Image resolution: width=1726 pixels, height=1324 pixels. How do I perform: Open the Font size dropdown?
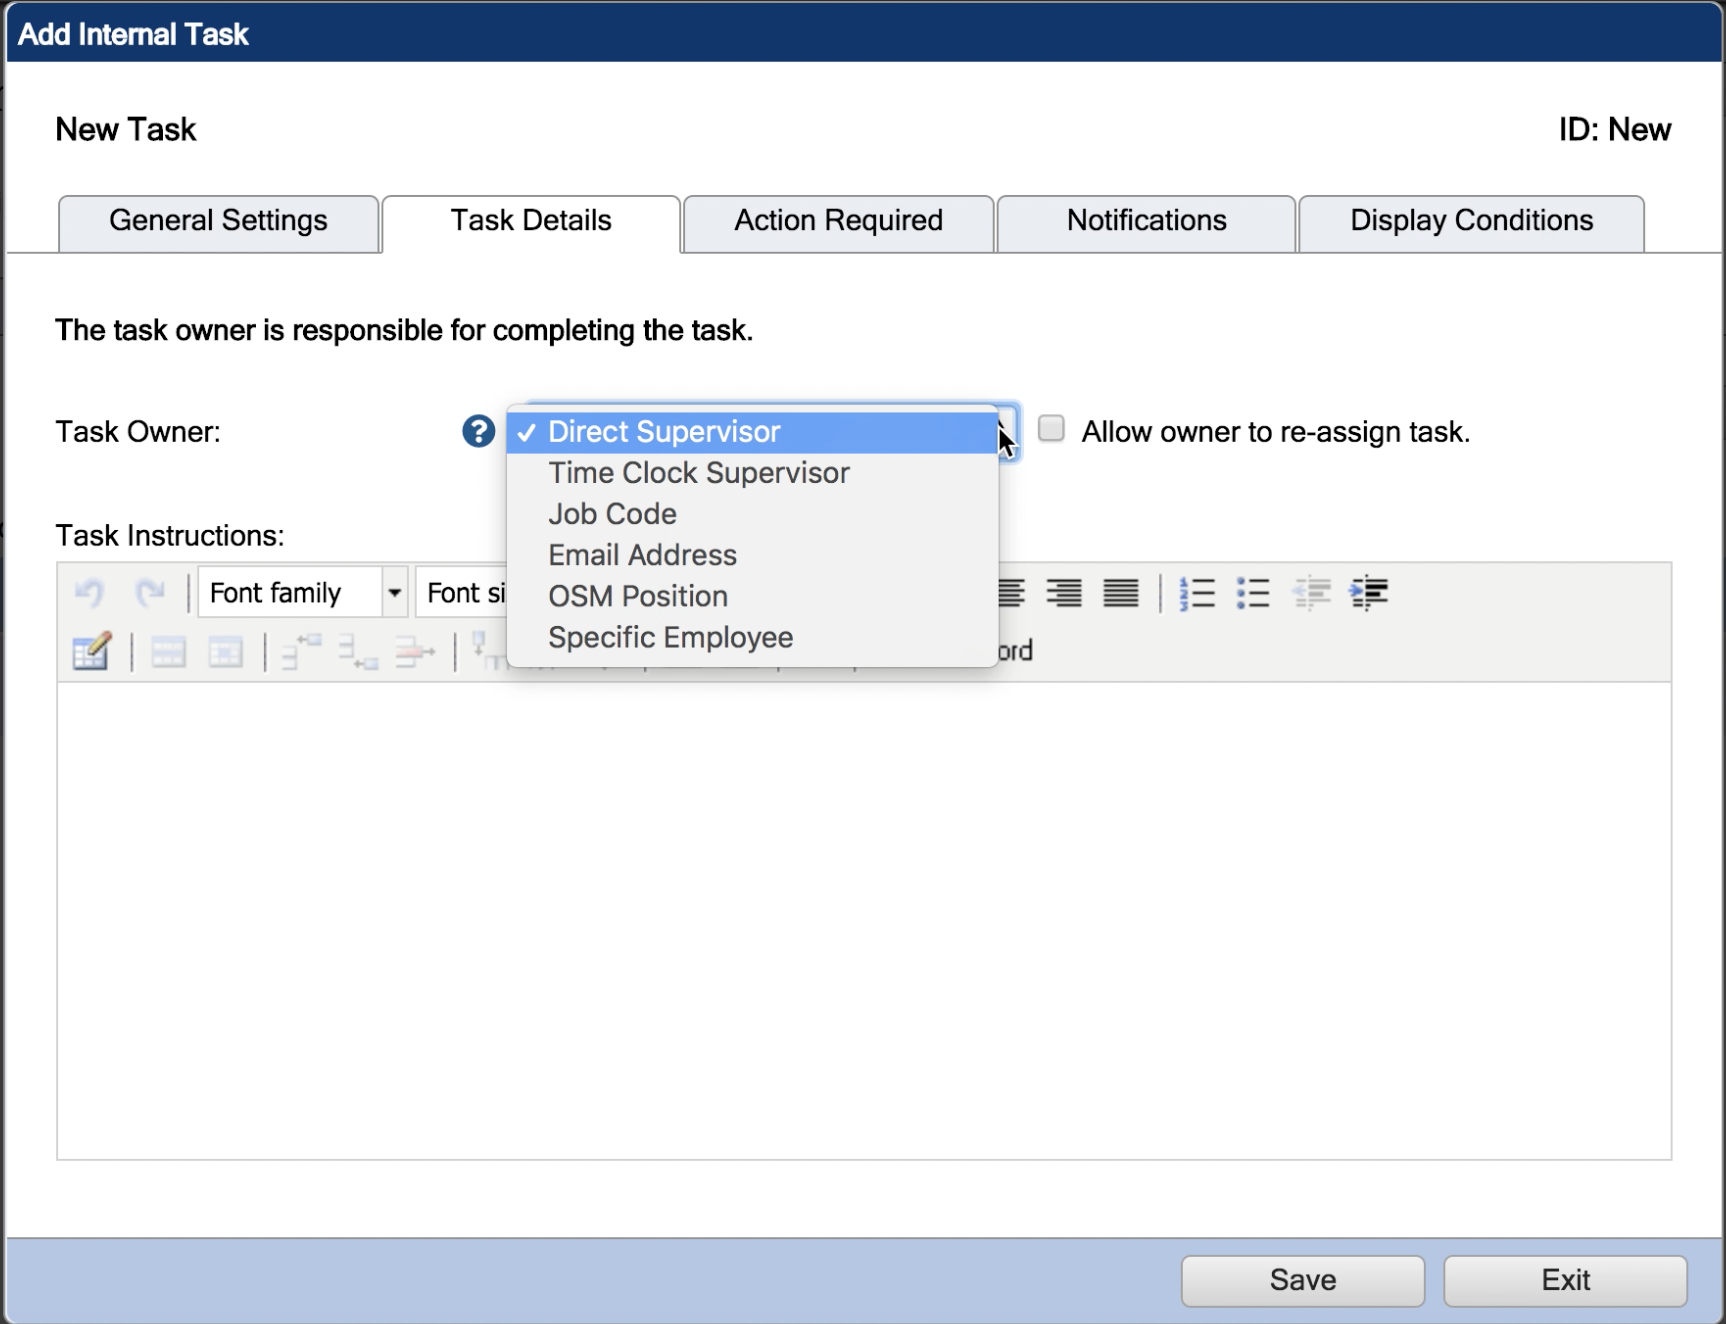(x=468, y=592)
